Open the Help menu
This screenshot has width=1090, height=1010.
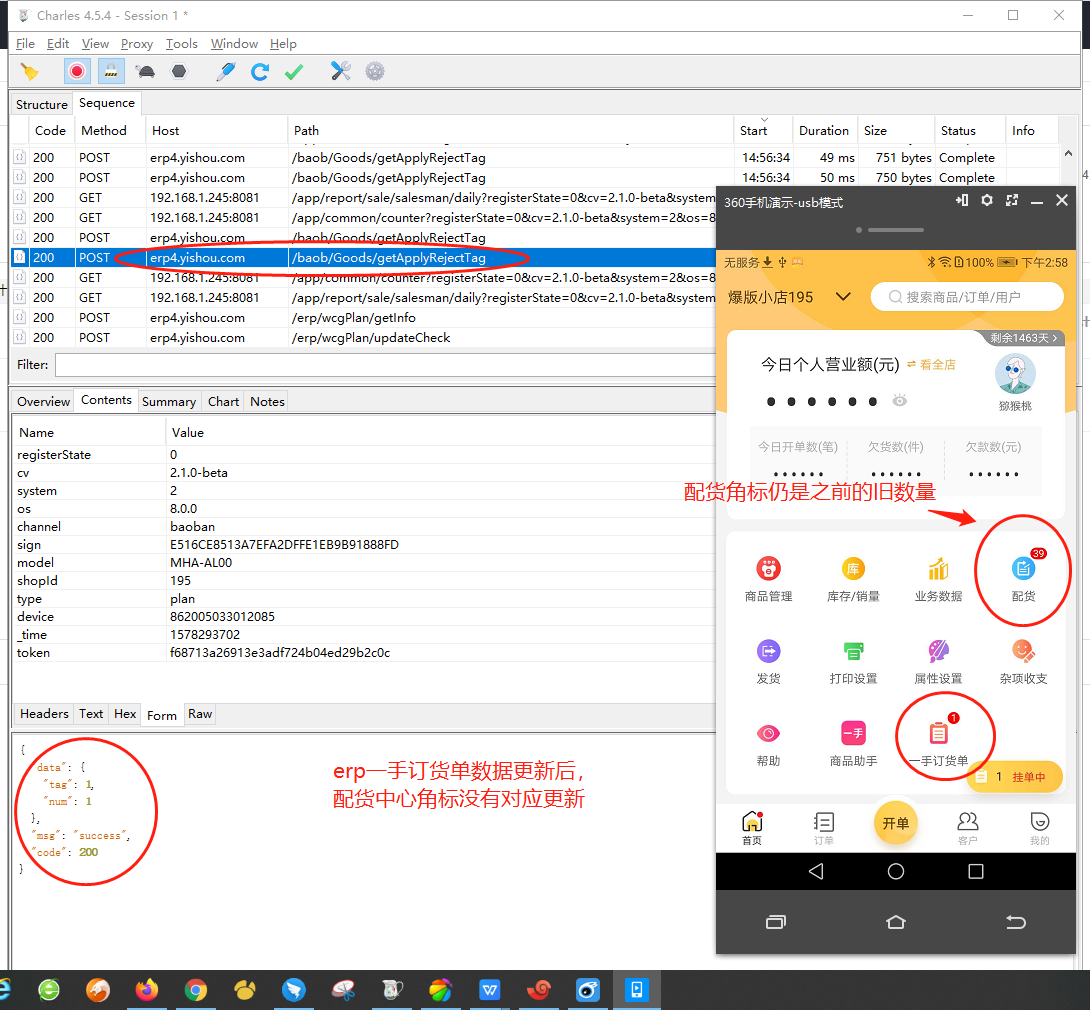283,44
